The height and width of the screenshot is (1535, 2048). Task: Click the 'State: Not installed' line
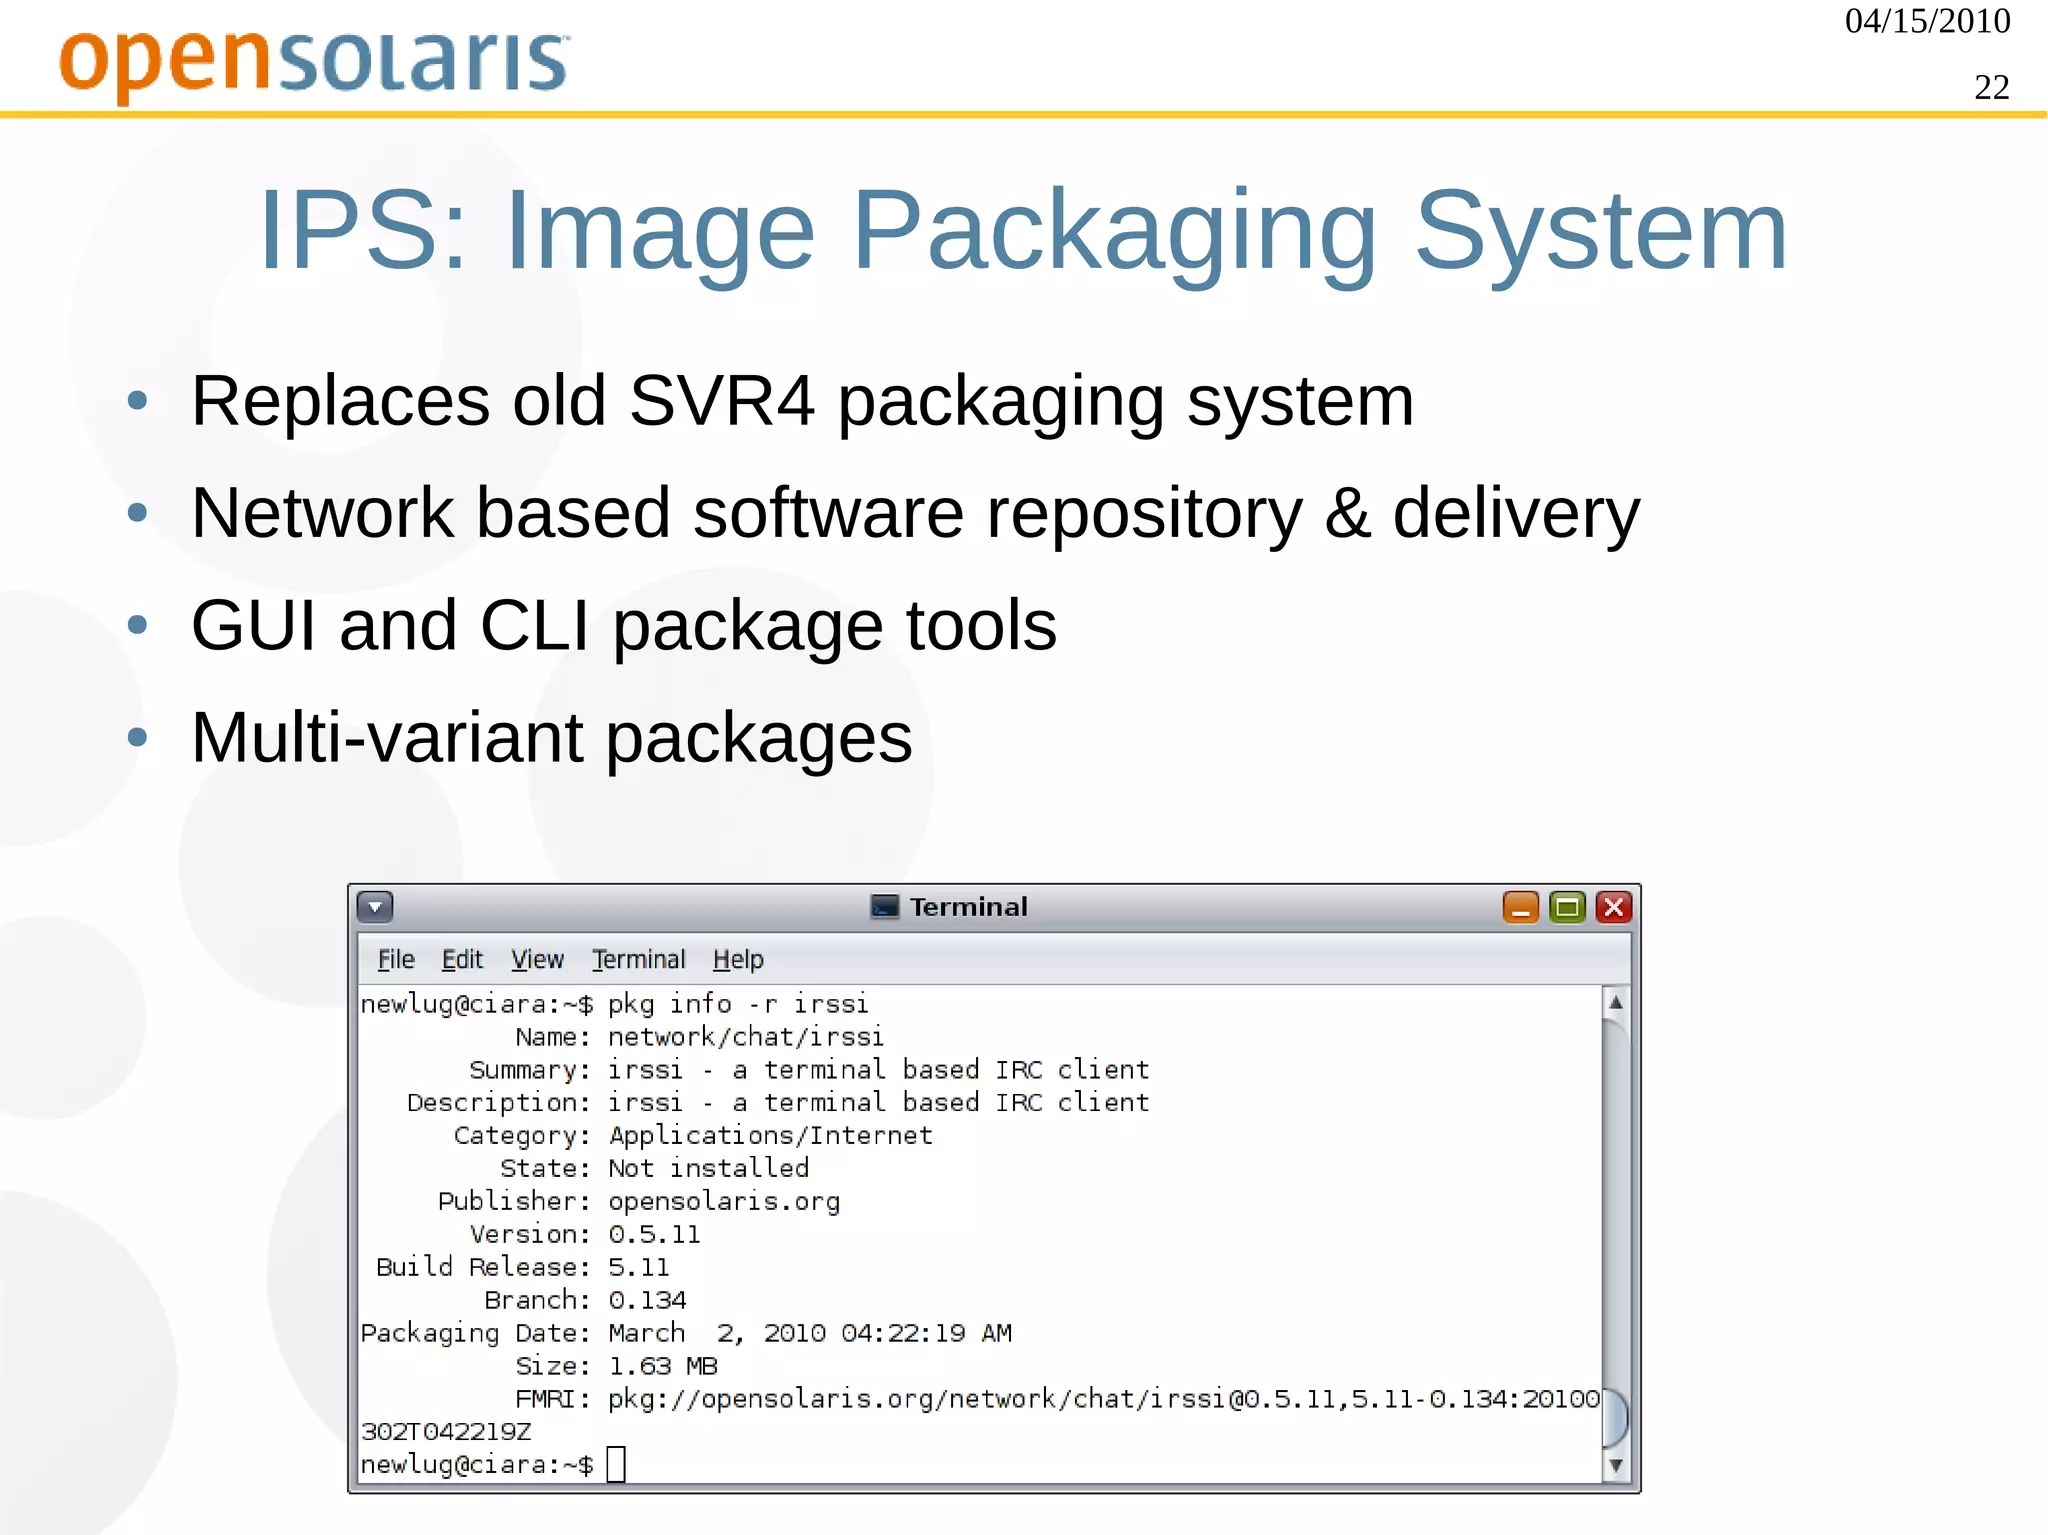click(654, 1169)
